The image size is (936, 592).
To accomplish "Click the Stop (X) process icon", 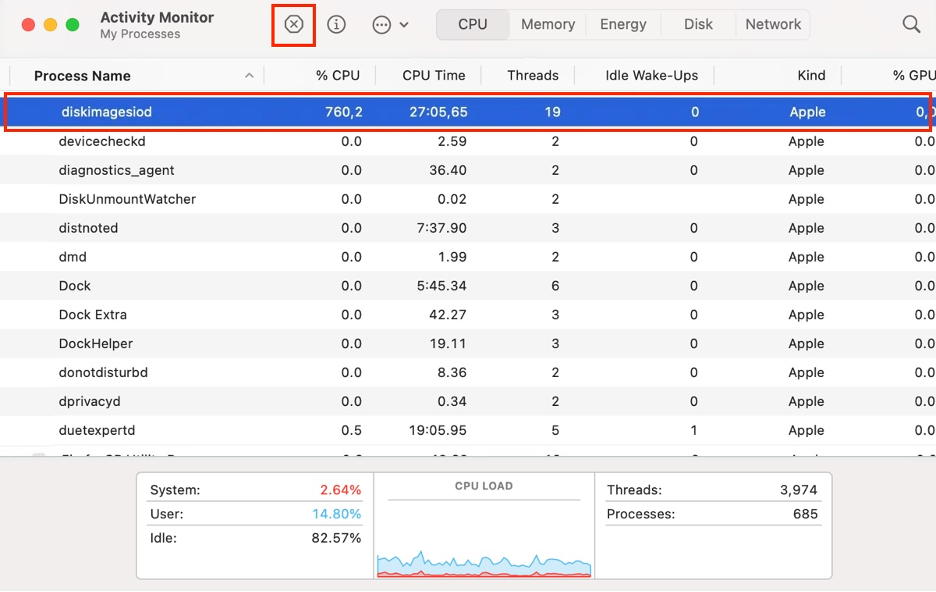I will click(x=293, y=24).
